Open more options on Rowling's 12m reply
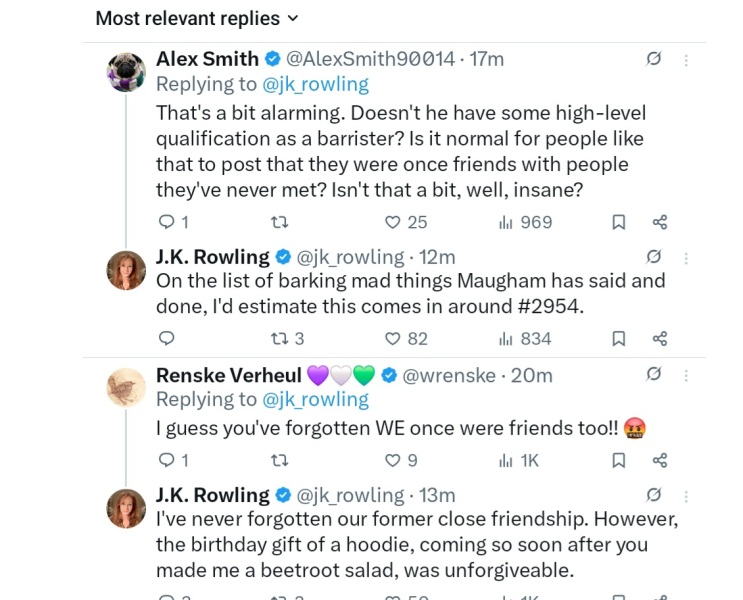Viewport: 743px width, 600px height. coord(686,258)
